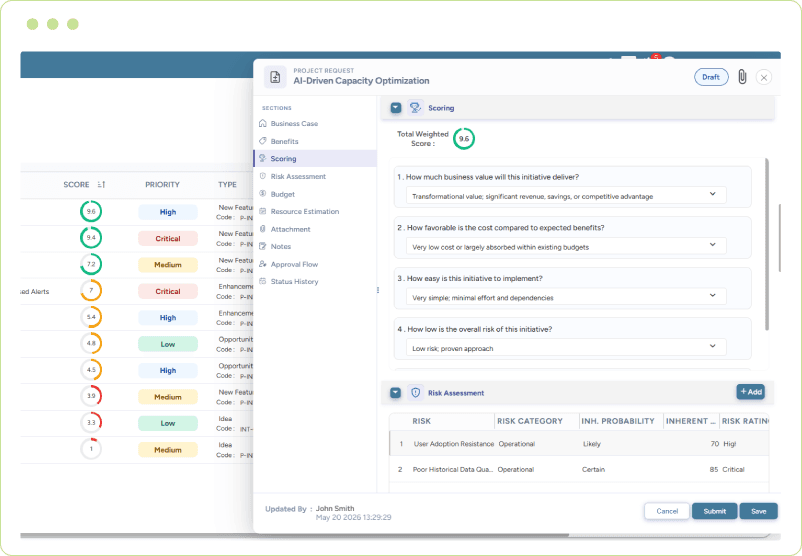Click the Medium priority badge beside score 7.2
Screen dimensions: 802x556
tap(168, 264)
